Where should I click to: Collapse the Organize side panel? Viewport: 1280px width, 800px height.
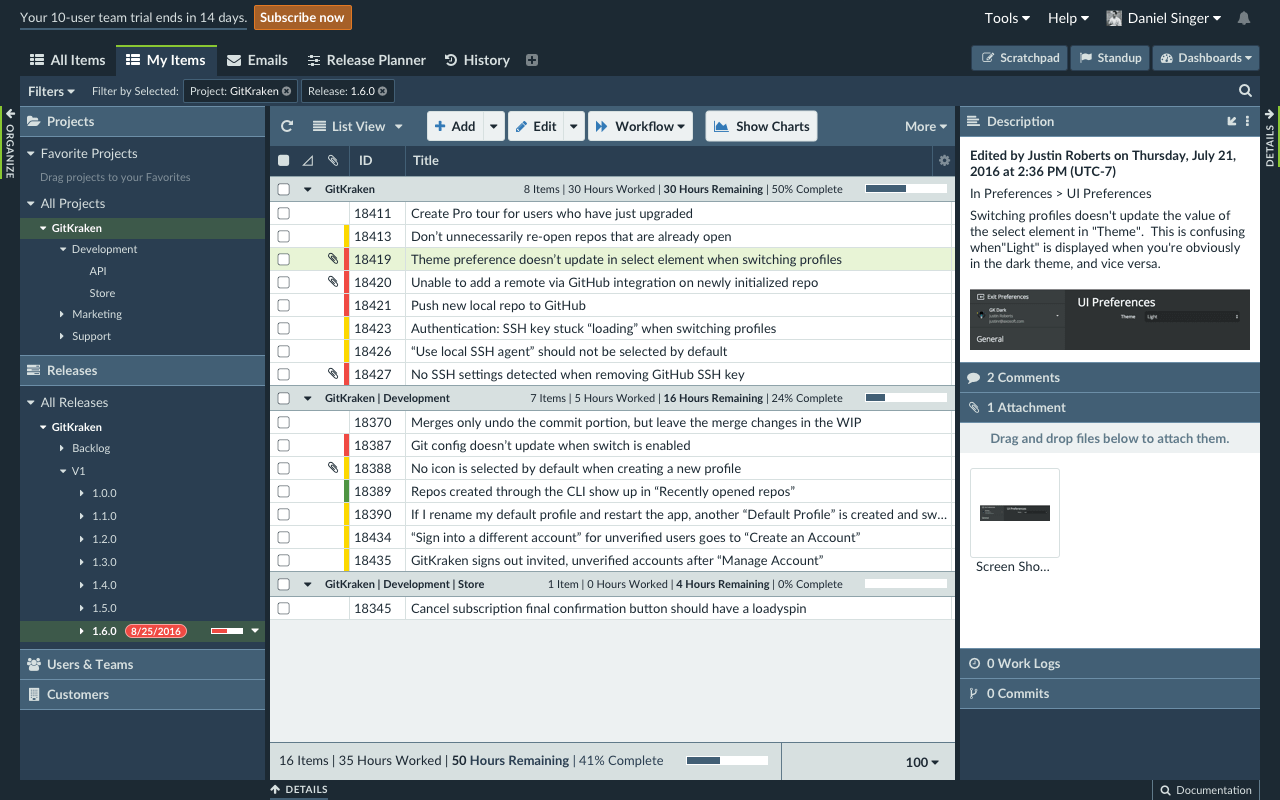[10, 142]
